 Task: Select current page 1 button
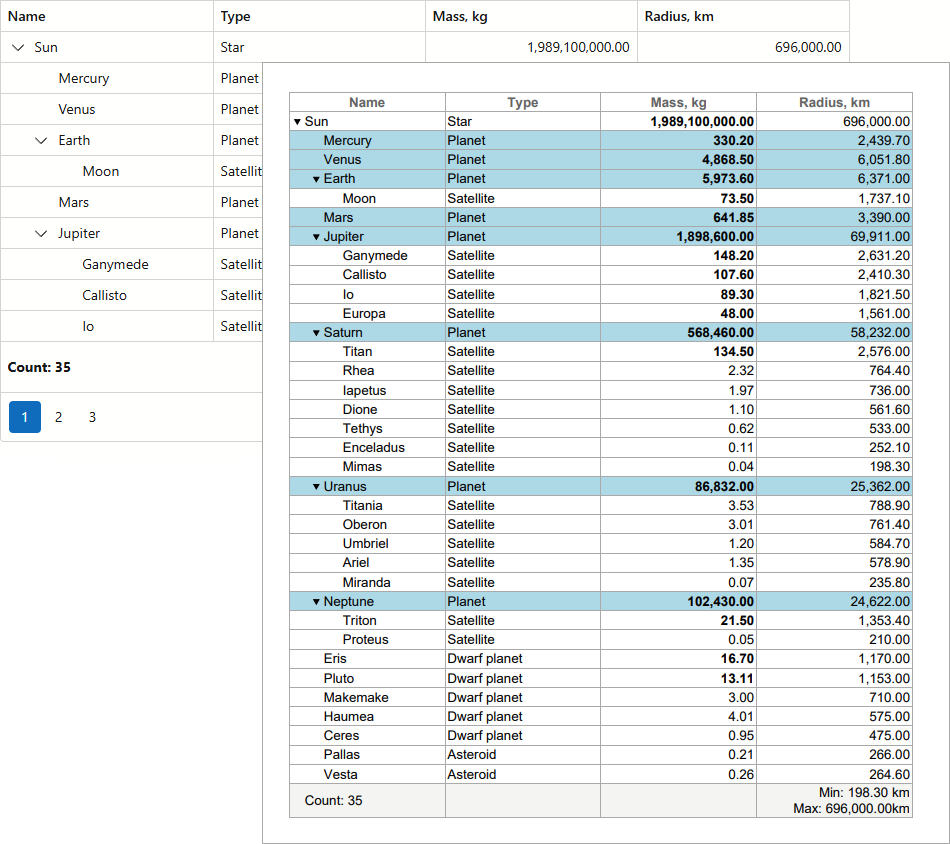(25, 417)
